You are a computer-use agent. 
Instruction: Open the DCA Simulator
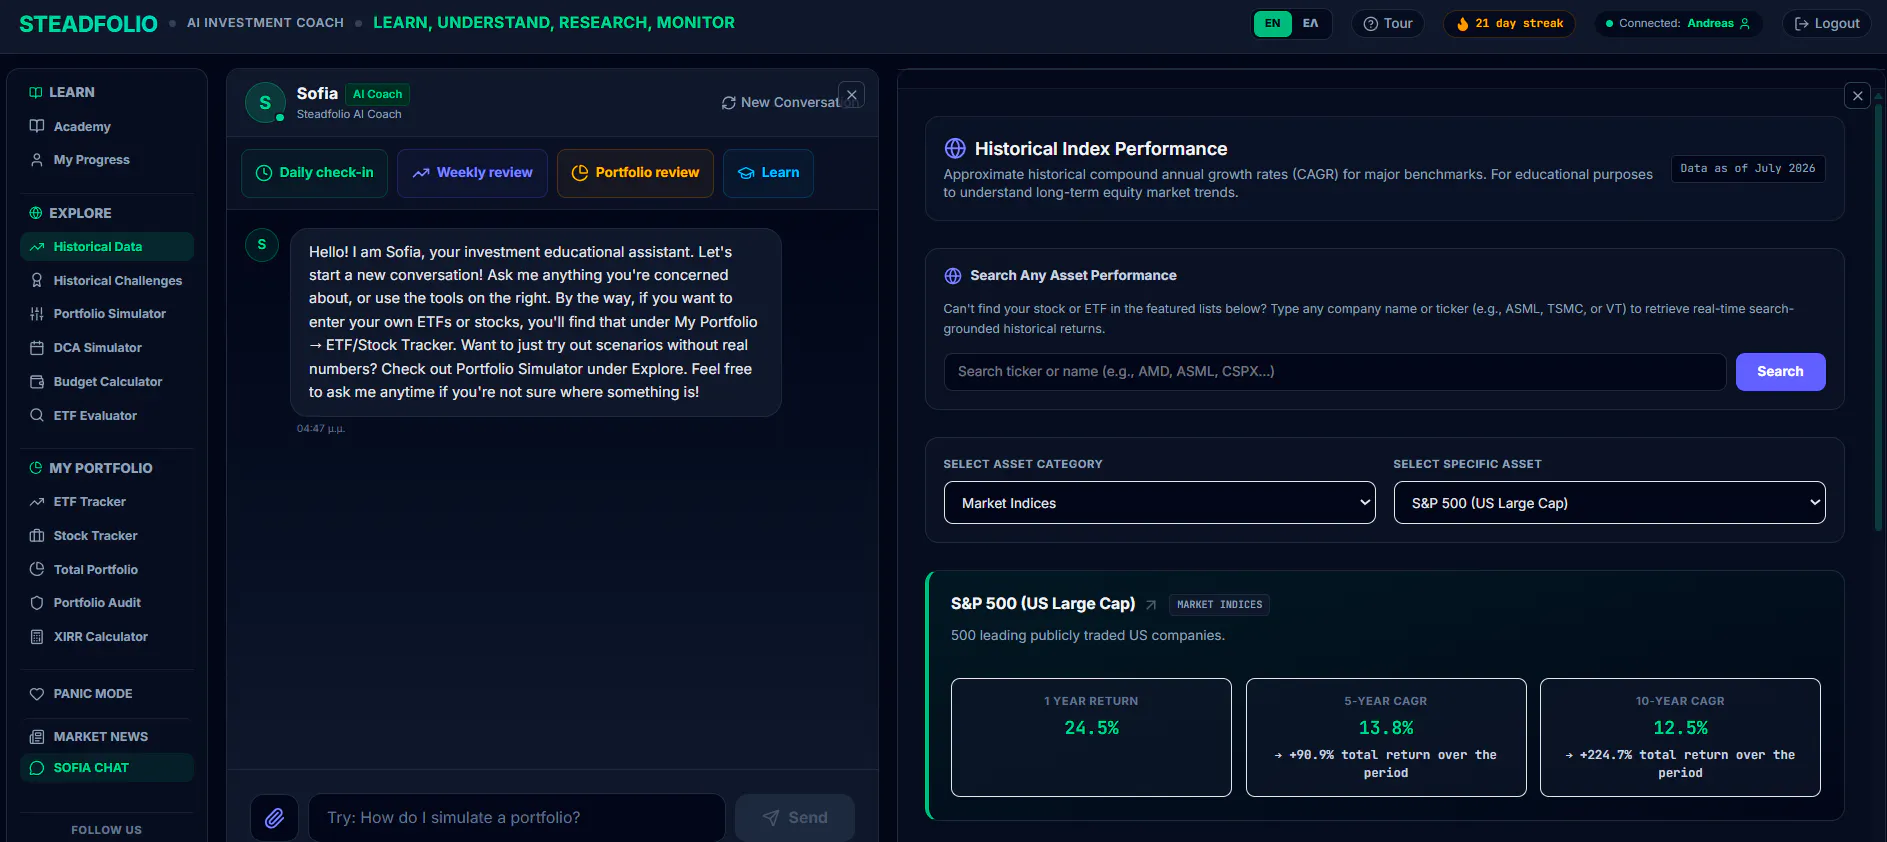pyautogui.click(x=107, y=348)
